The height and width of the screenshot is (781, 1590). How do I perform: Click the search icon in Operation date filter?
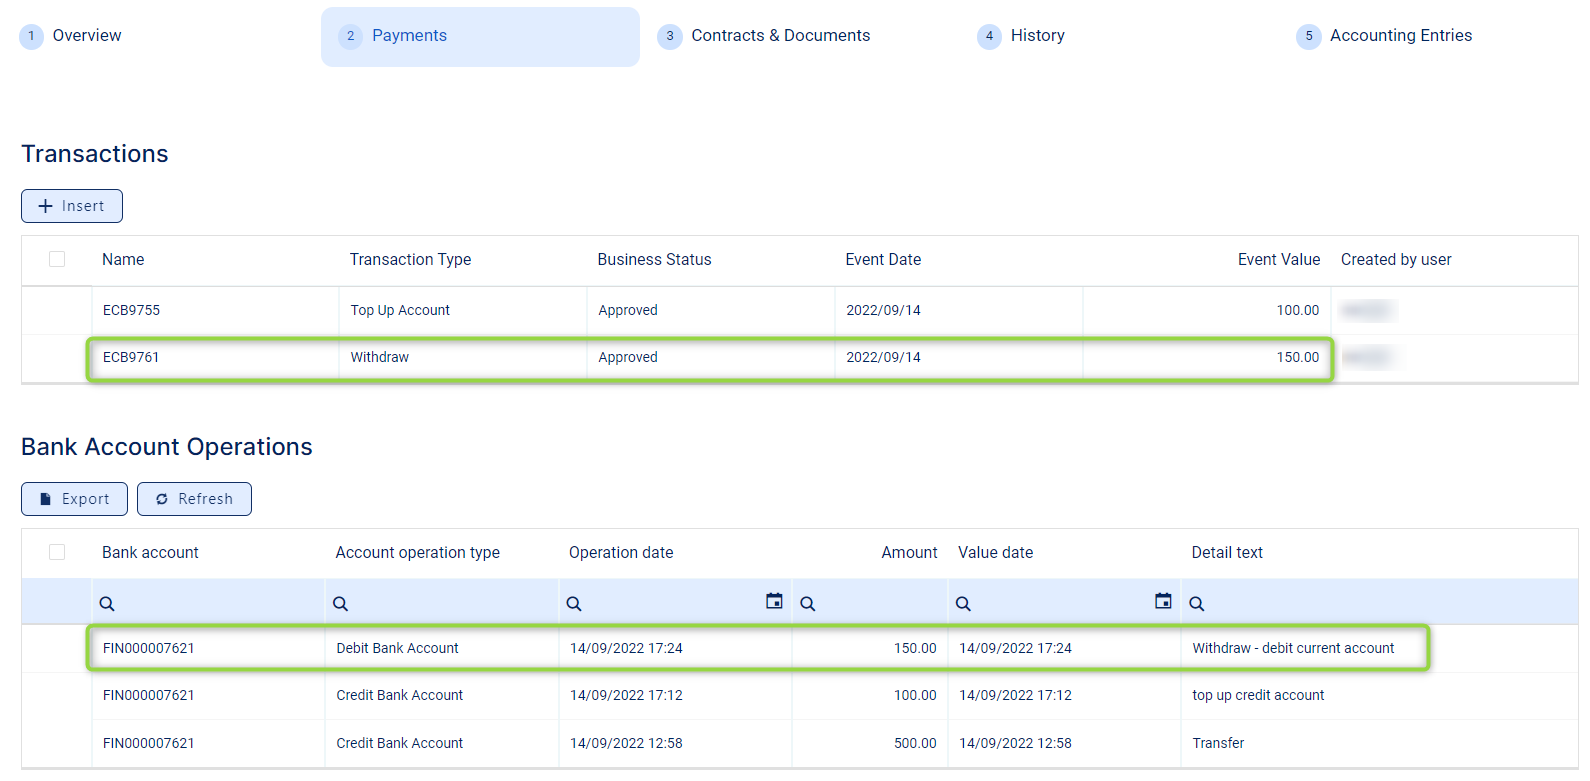click(574, 604)
